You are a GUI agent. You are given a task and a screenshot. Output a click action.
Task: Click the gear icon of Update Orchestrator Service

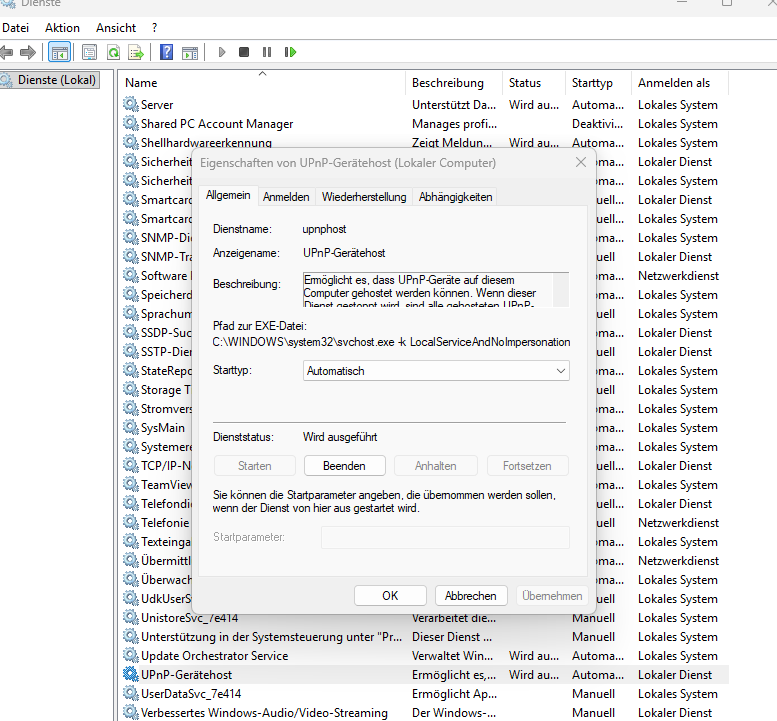(x=130, y=656)
